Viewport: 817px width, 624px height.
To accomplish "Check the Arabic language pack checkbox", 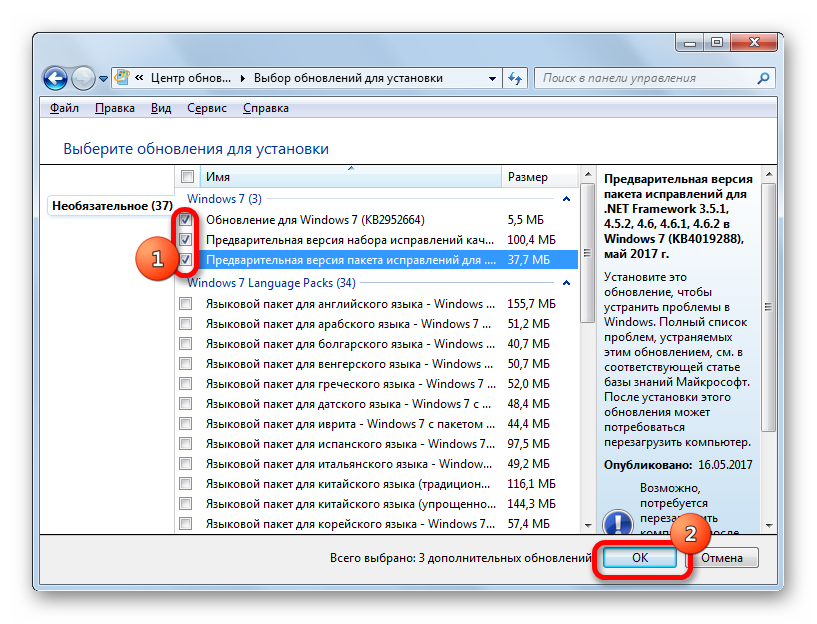I will point(186,324).
